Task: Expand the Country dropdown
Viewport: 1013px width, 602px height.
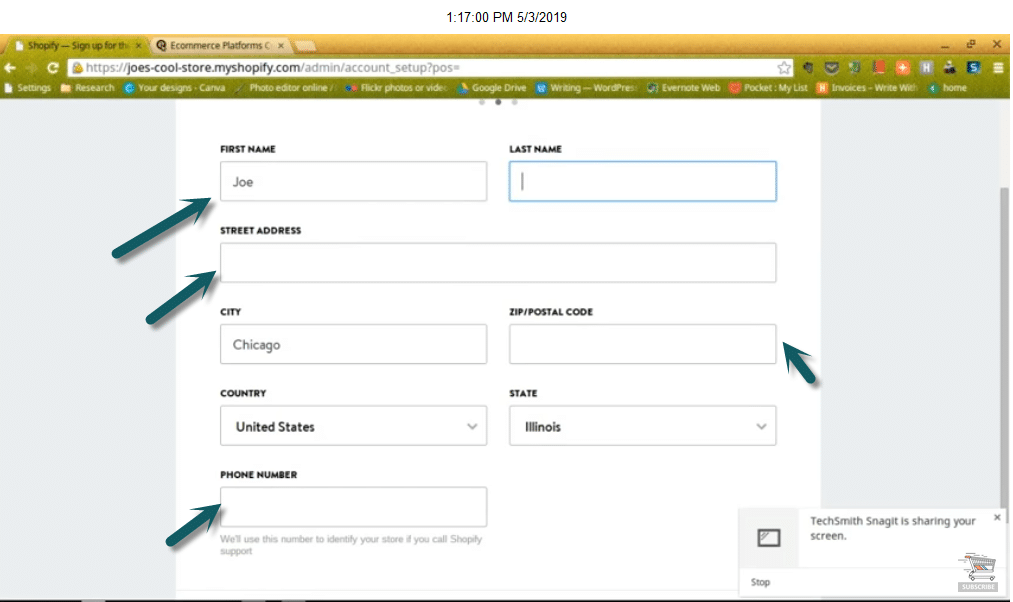Action: [353, 426]
